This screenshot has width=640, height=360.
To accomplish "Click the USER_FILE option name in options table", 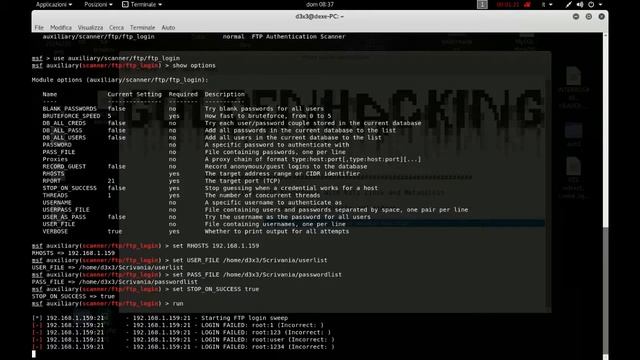I will (x=59, y=224).
